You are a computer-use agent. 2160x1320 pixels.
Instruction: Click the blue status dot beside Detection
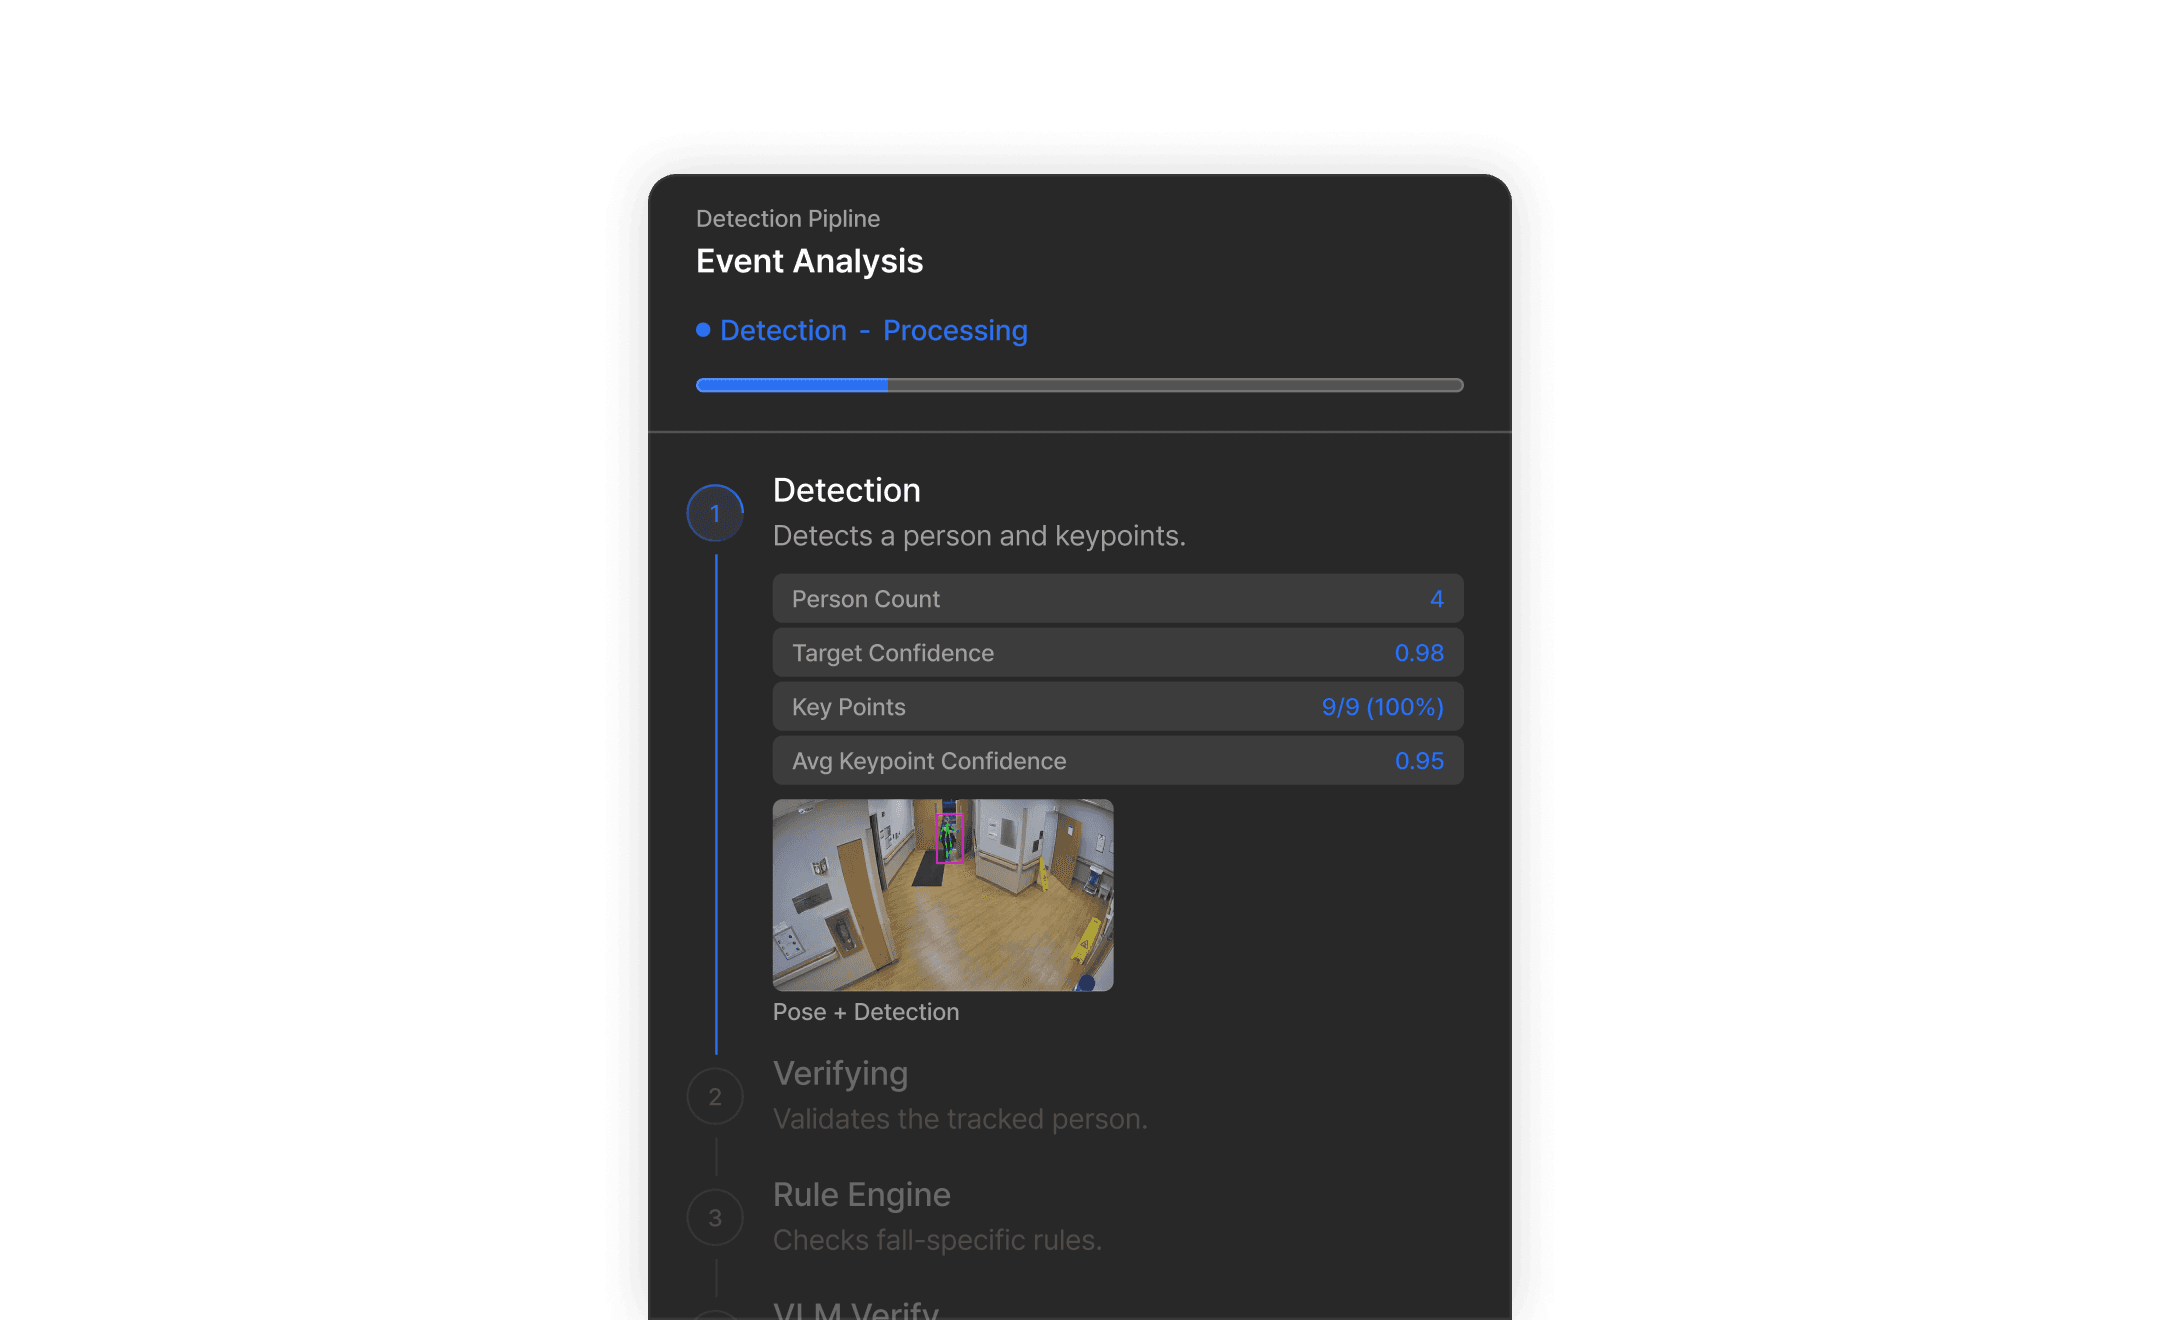703,330
